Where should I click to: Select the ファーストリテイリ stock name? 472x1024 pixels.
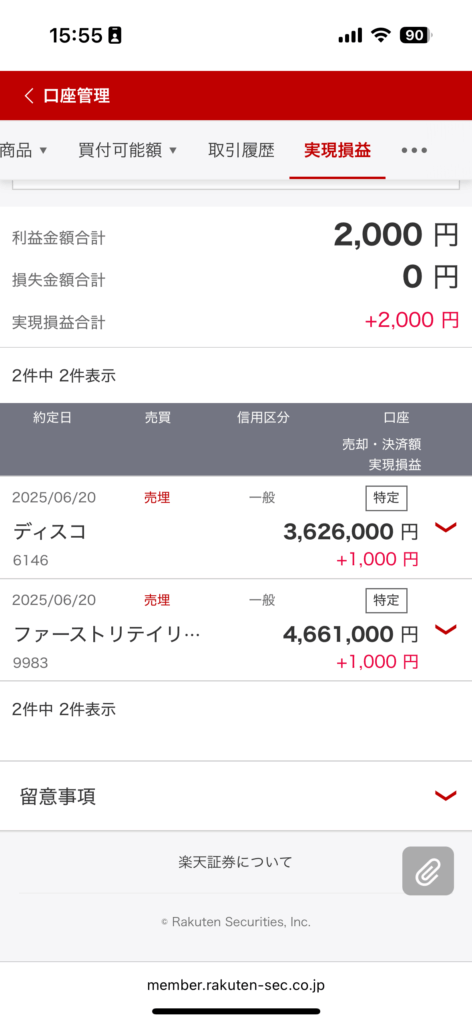click(x=106, y=634)
